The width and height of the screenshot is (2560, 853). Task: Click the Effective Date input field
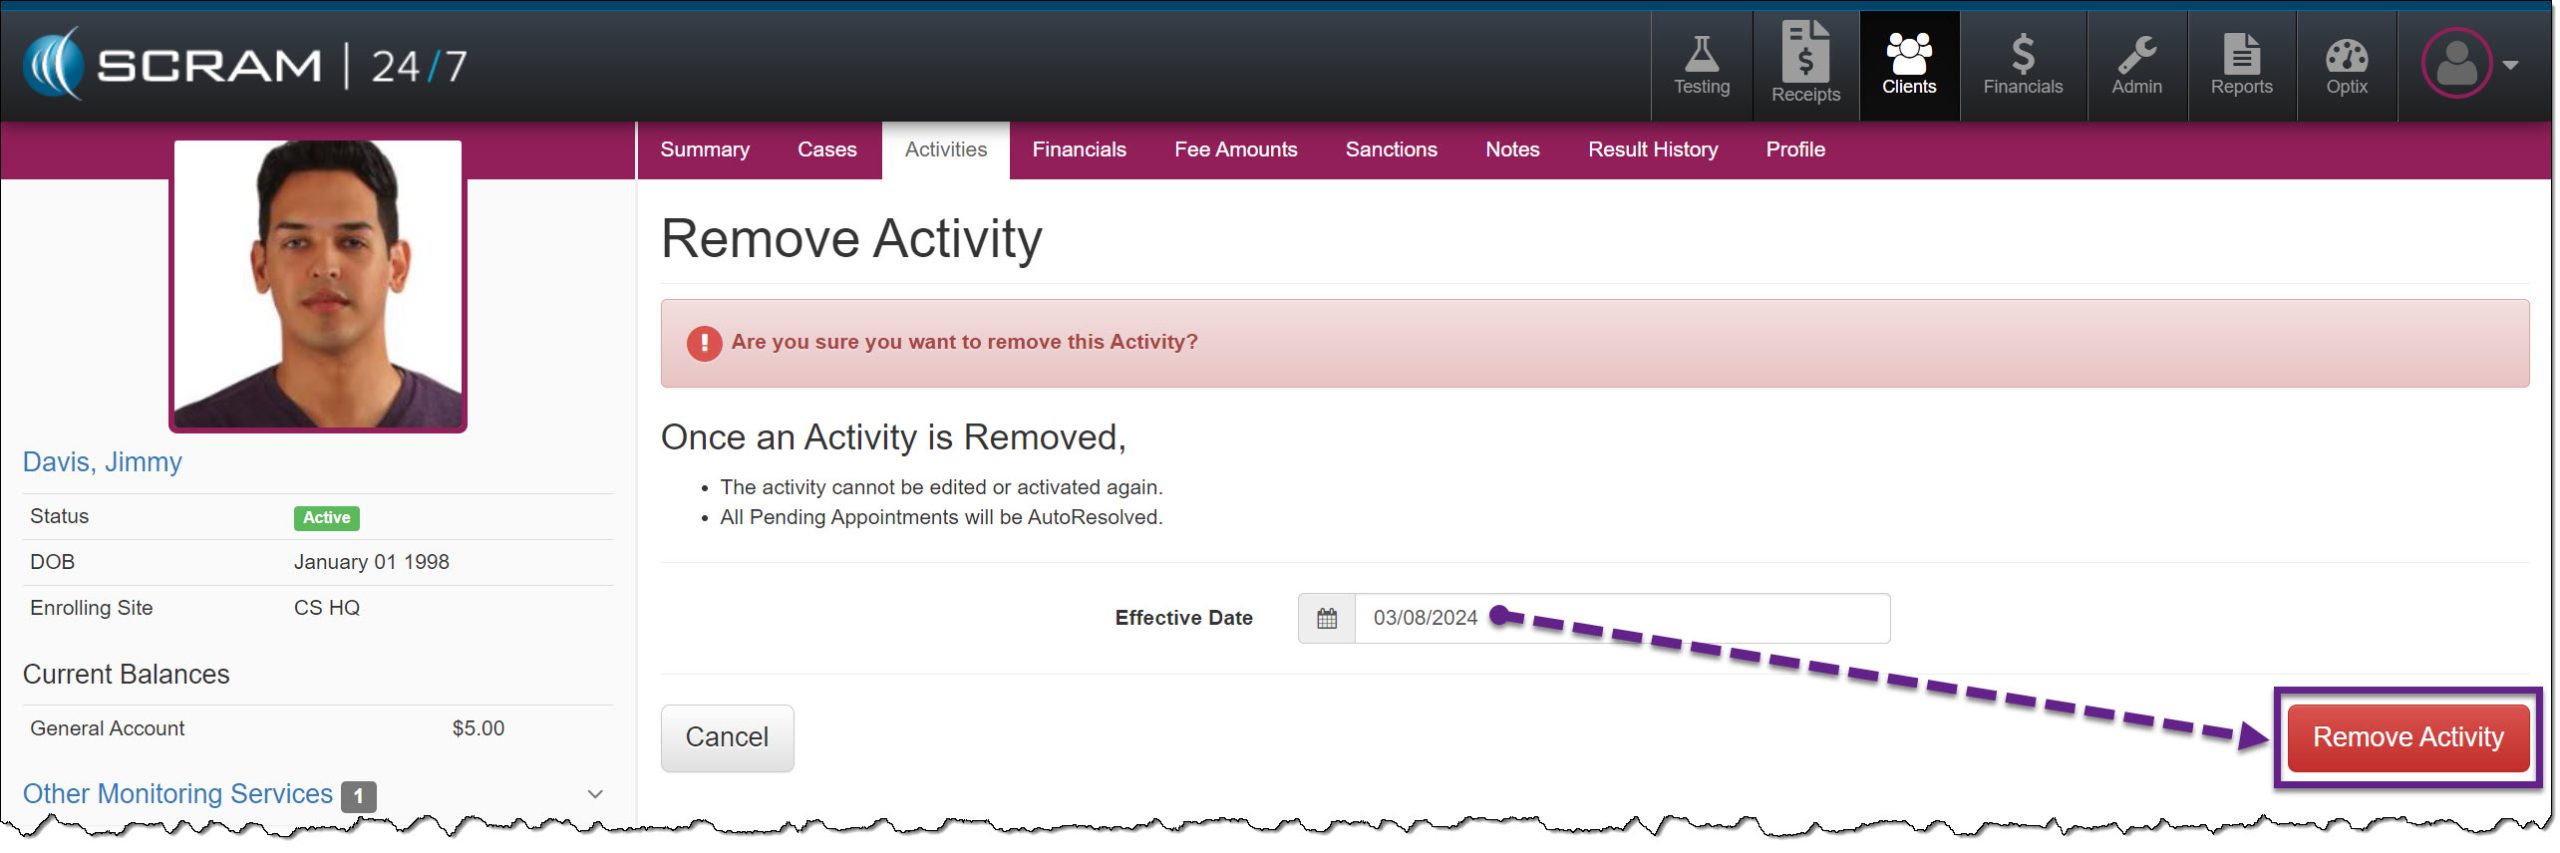(1620, 618)
